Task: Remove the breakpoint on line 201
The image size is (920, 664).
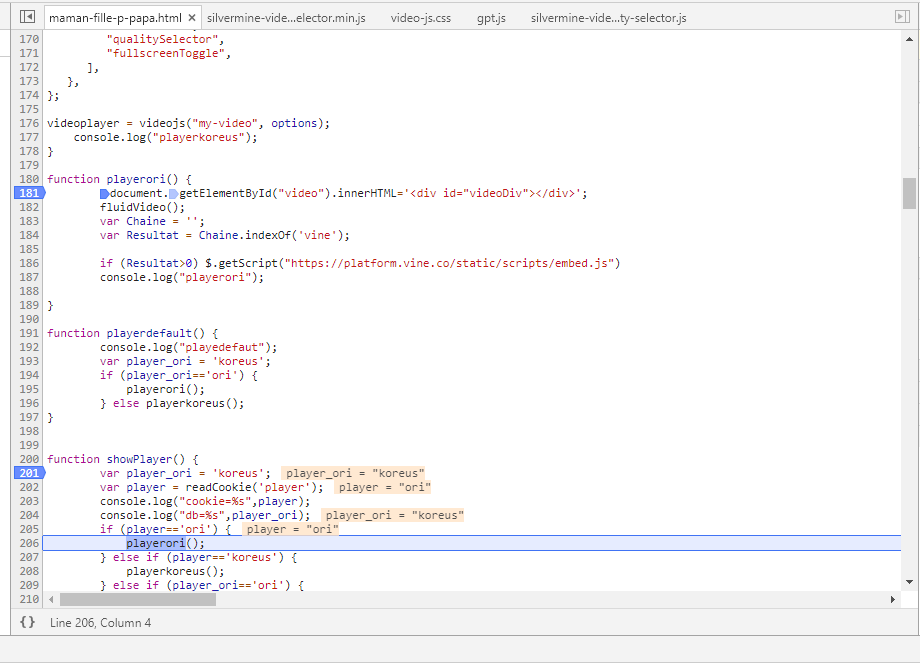Action: coord(28,473)
